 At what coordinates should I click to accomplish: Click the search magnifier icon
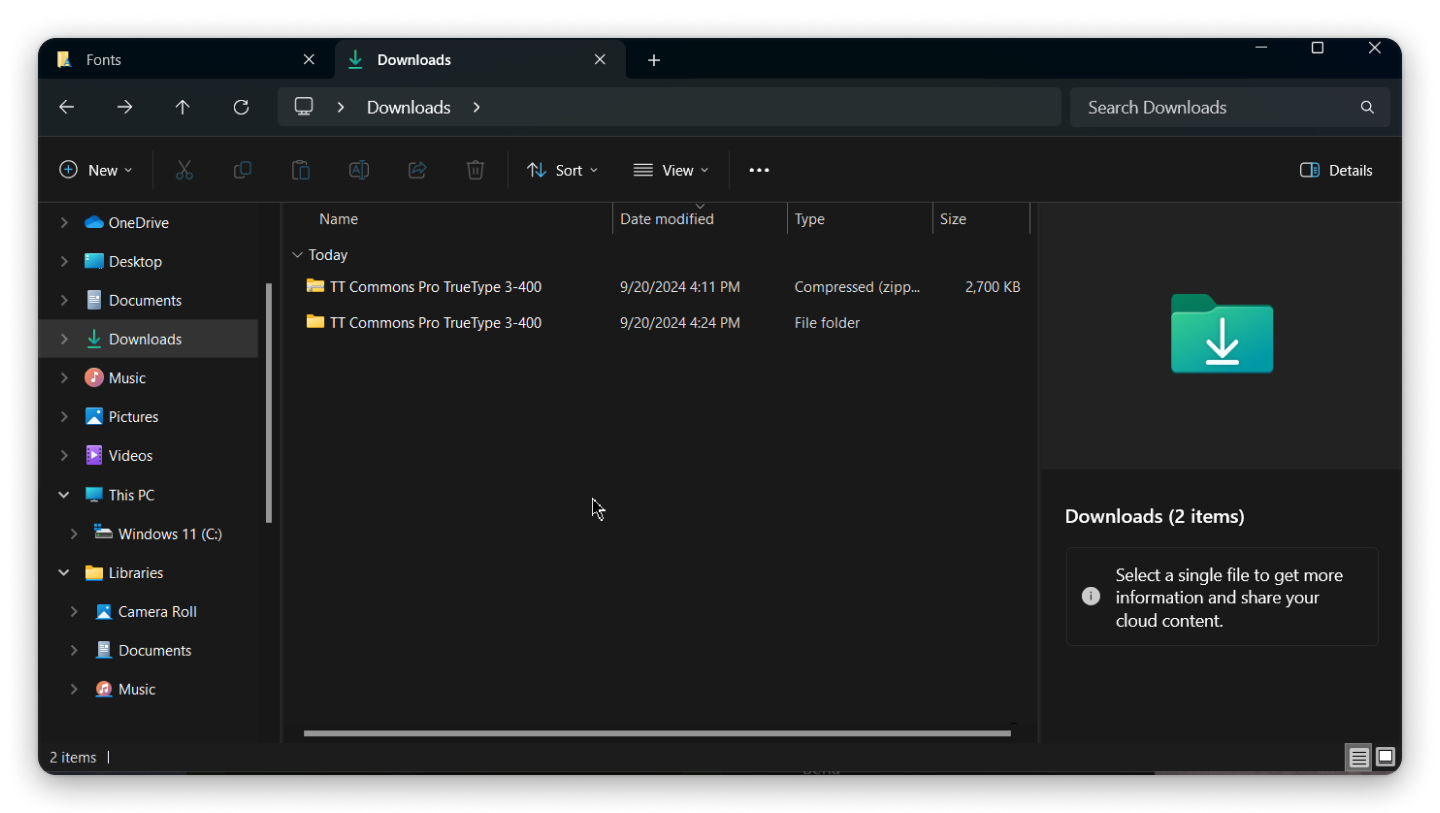pos(1367,107)
